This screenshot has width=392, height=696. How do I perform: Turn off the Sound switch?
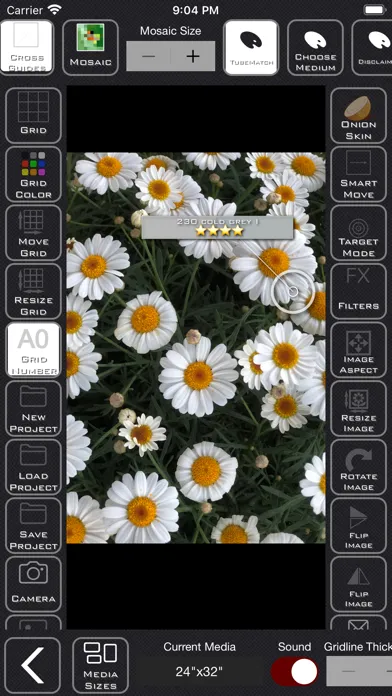point(294,671)
